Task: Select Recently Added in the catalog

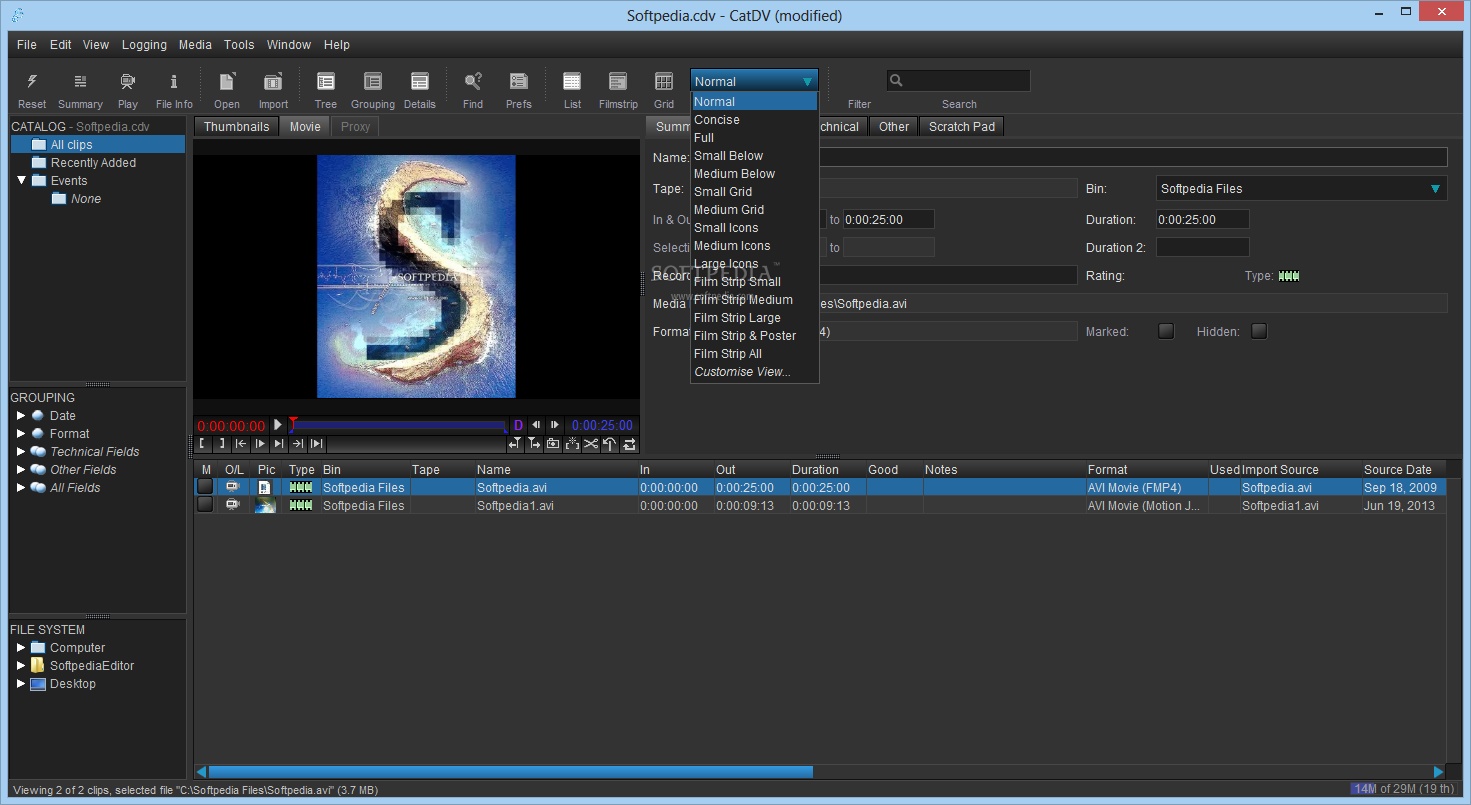Action: (x=93, y=163)
